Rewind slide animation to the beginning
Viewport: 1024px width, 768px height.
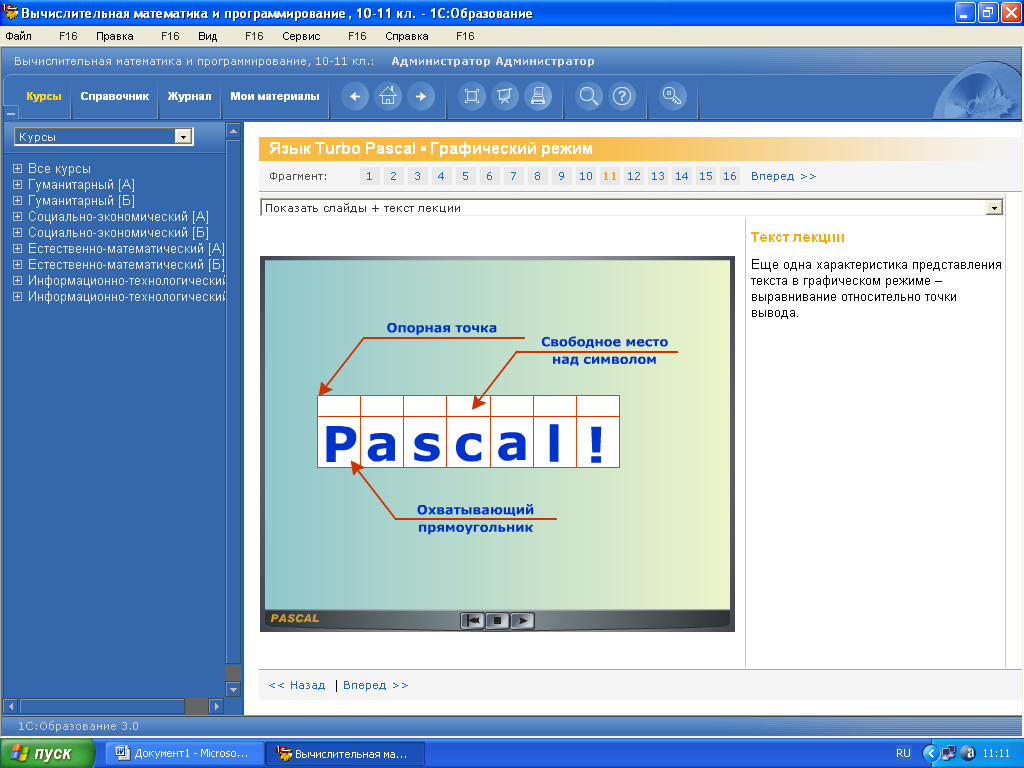(472, 620)
